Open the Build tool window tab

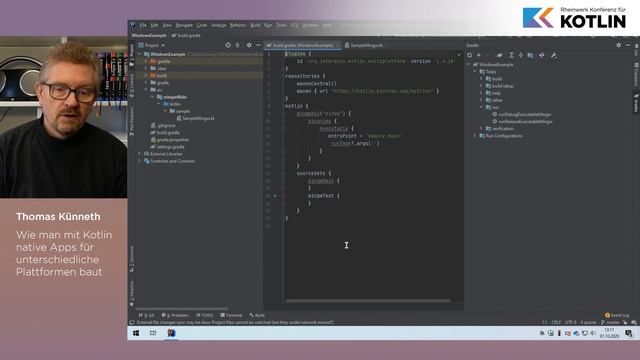257,315
